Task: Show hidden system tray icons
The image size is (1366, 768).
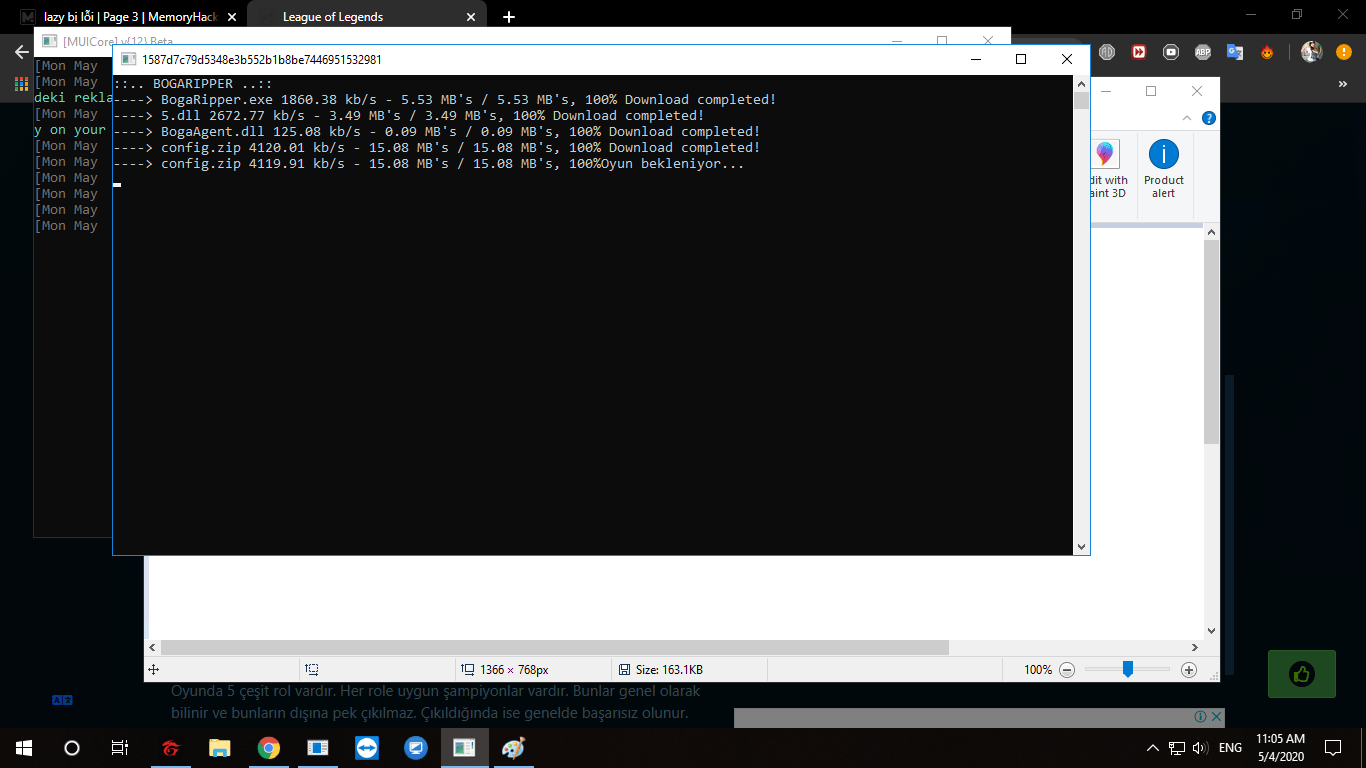Action: 1153,748
